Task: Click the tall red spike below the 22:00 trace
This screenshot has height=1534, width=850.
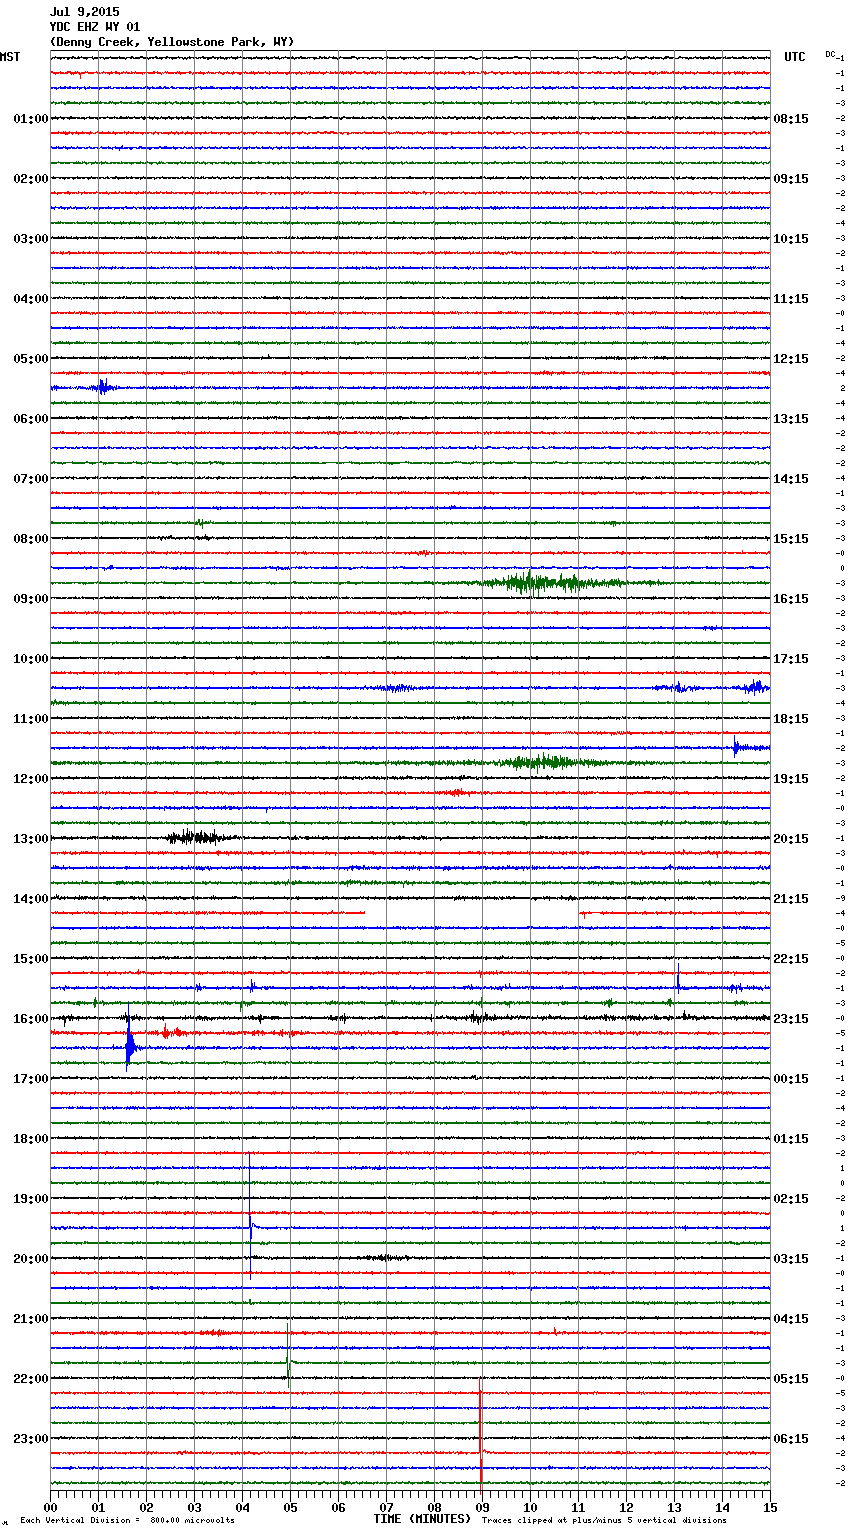Action: [x=481, y=1435]
